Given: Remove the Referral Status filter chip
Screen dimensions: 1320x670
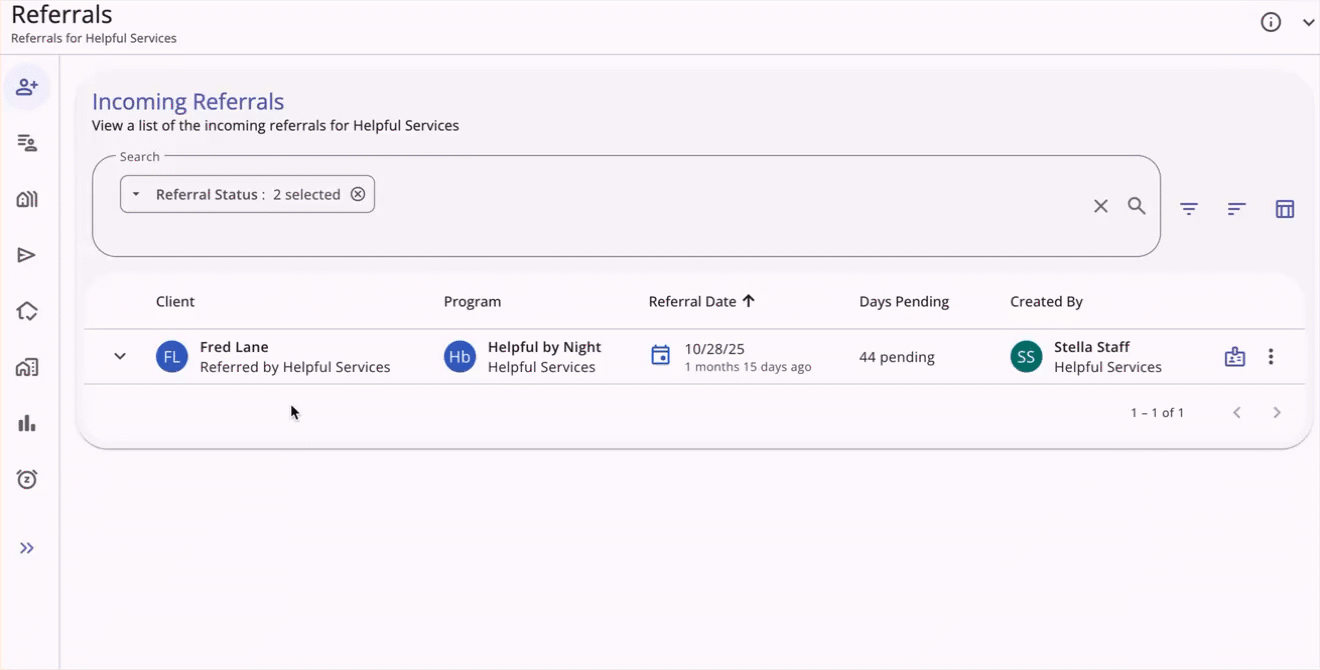Looking at the screenshot, I should [358, 194].
